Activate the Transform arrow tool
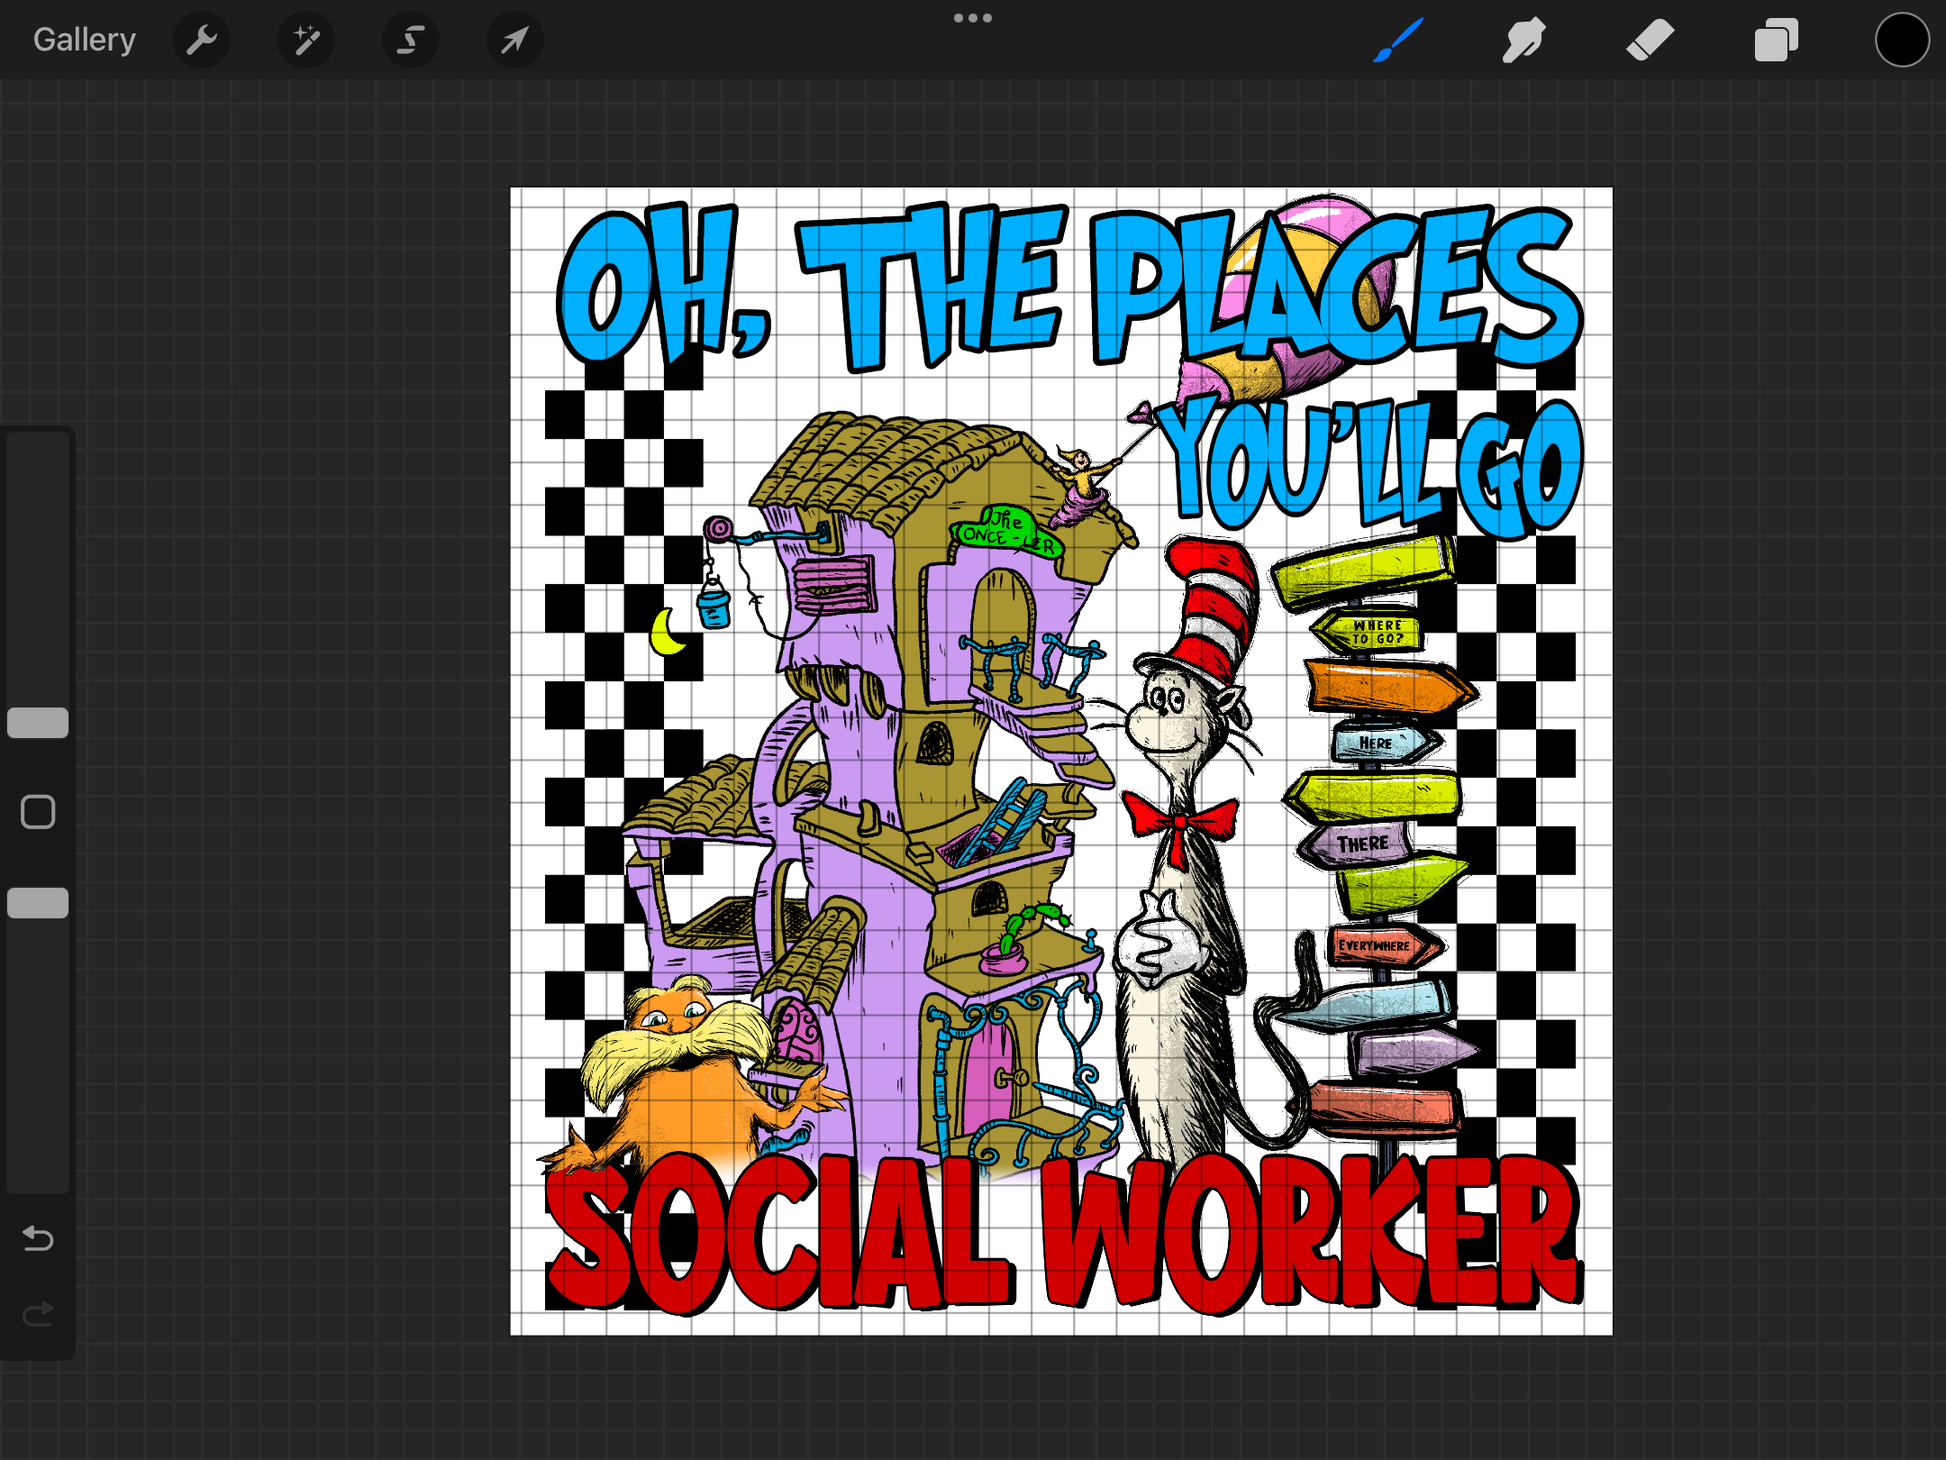Viewport: 1946px width, 1460px height. pyautogui.click(x=514, y=40)
